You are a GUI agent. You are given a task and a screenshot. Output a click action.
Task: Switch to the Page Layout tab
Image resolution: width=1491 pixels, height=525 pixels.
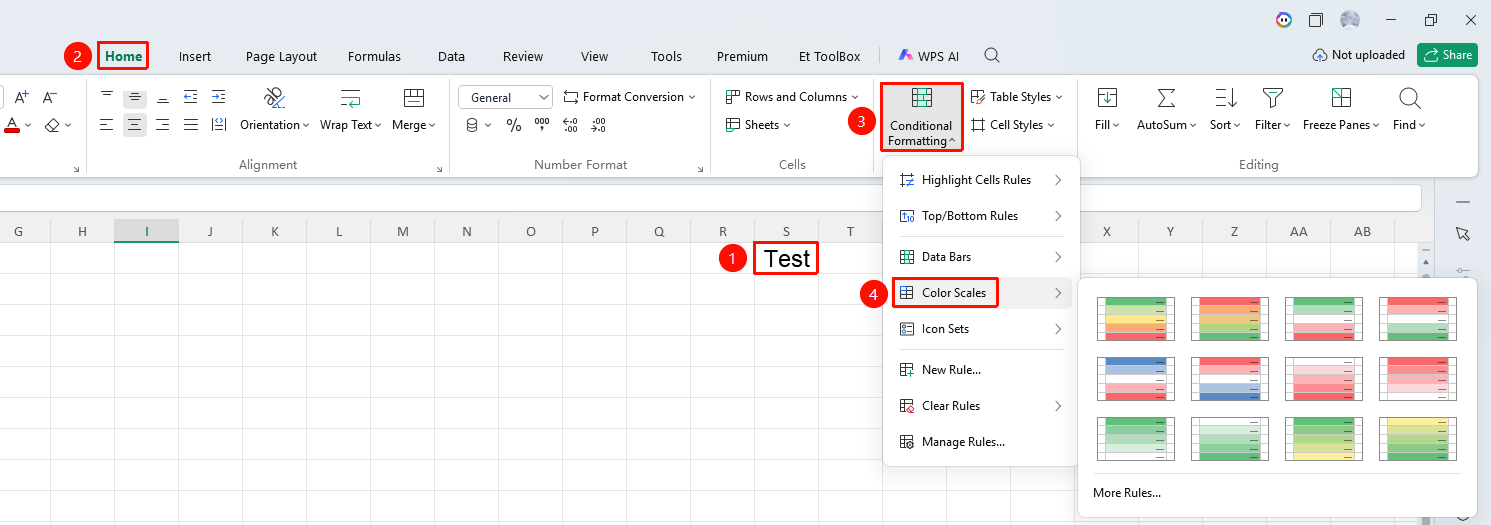(281, 56)
